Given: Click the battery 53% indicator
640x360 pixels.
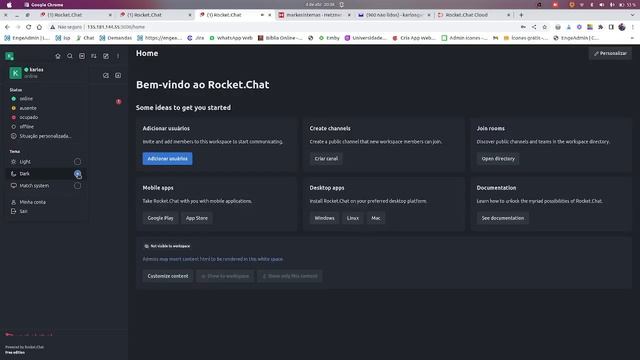Looking at the screenshot, I should [627, 5].
